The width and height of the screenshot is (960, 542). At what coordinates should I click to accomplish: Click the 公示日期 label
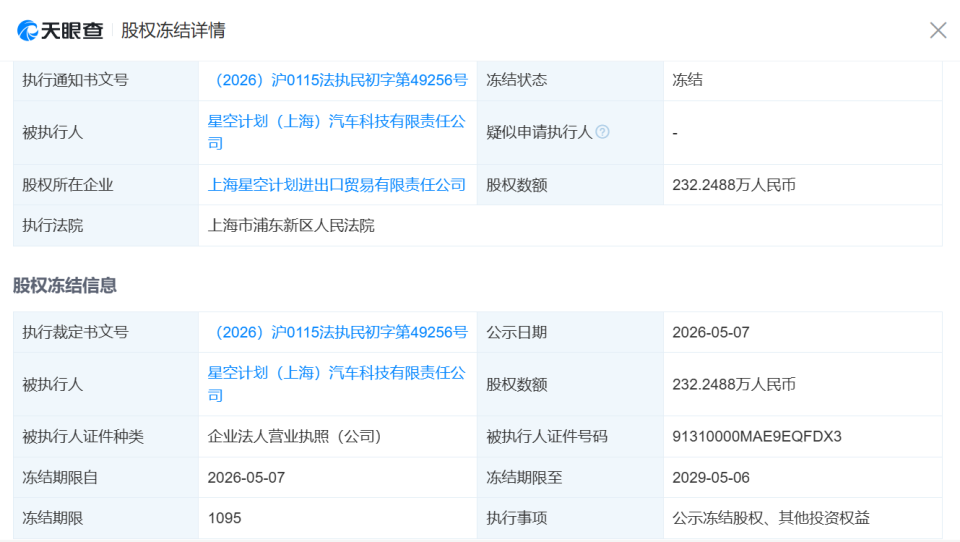point(517,333)
